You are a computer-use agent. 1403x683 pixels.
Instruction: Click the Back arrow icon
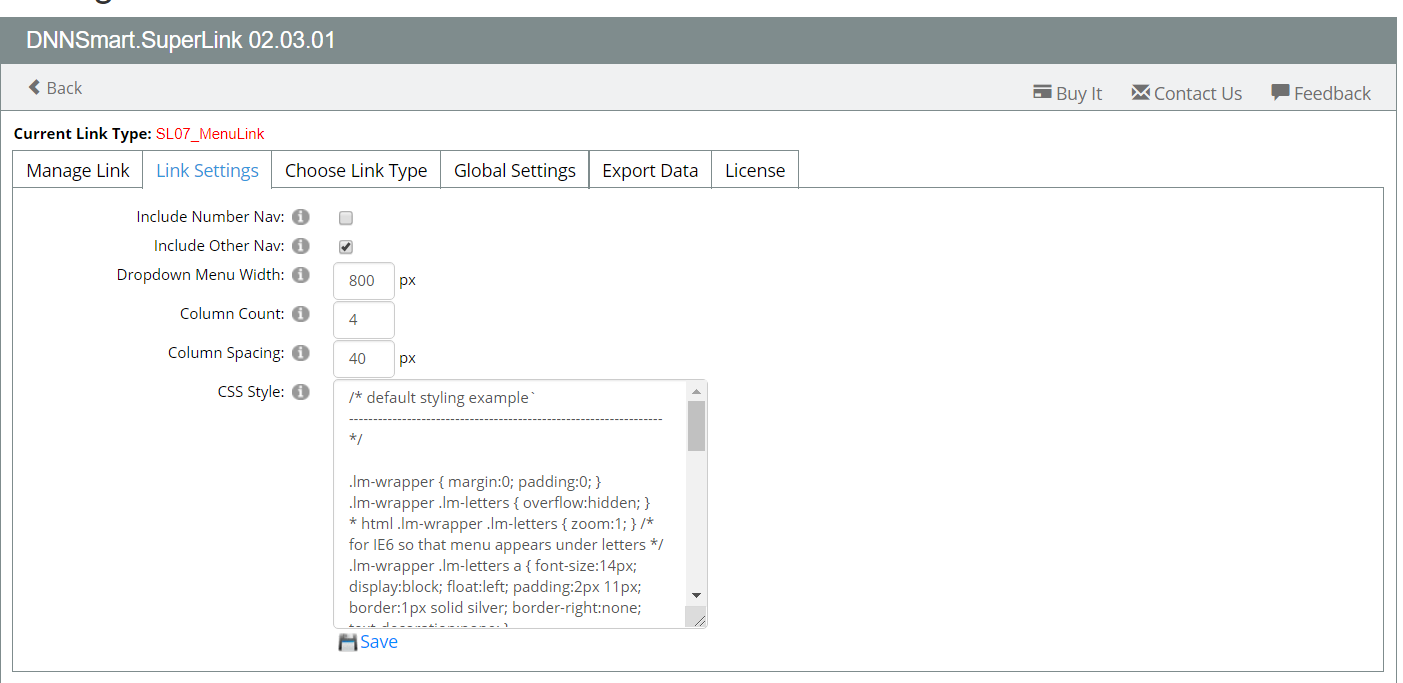click(34, 87)
